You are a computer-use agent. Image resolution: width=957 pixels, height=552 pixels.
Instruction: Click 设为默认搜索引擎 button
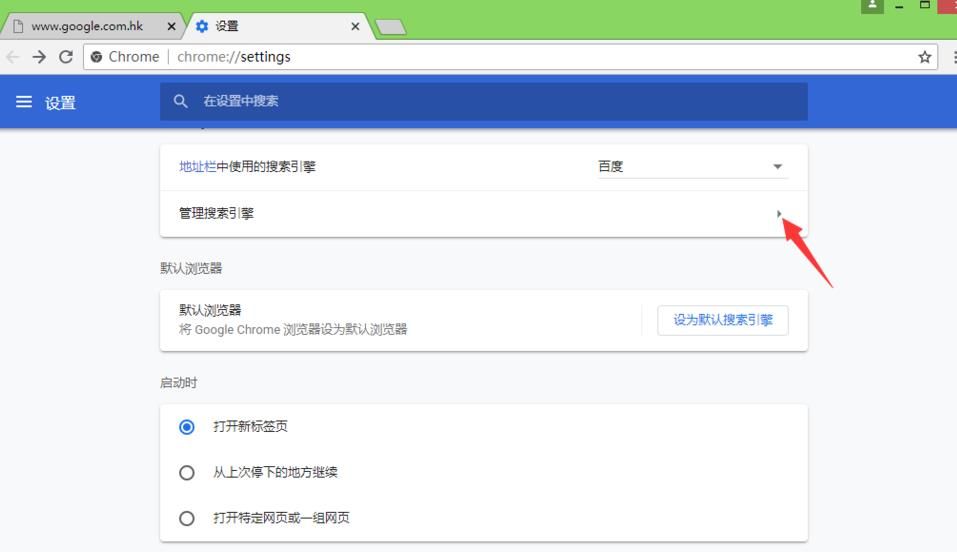723,320
